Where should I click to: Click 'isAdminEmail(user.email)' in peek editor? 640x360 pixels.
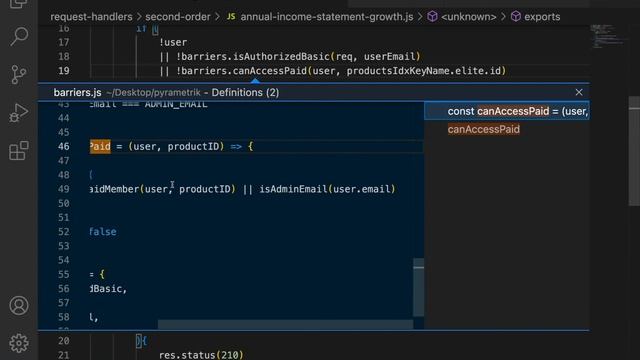(327, 189)
